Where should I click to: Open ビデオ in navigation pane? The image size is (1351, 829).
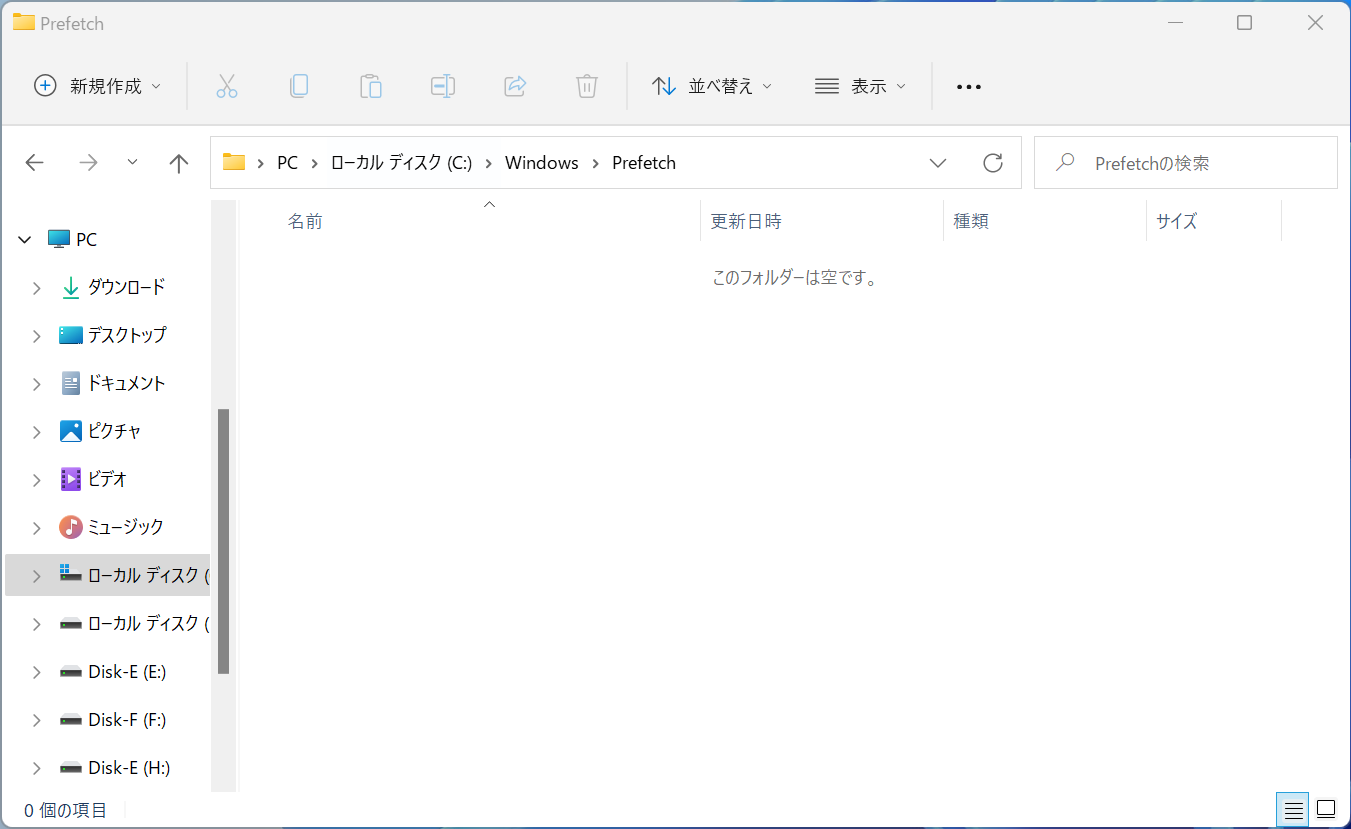[x=107, y=479]
